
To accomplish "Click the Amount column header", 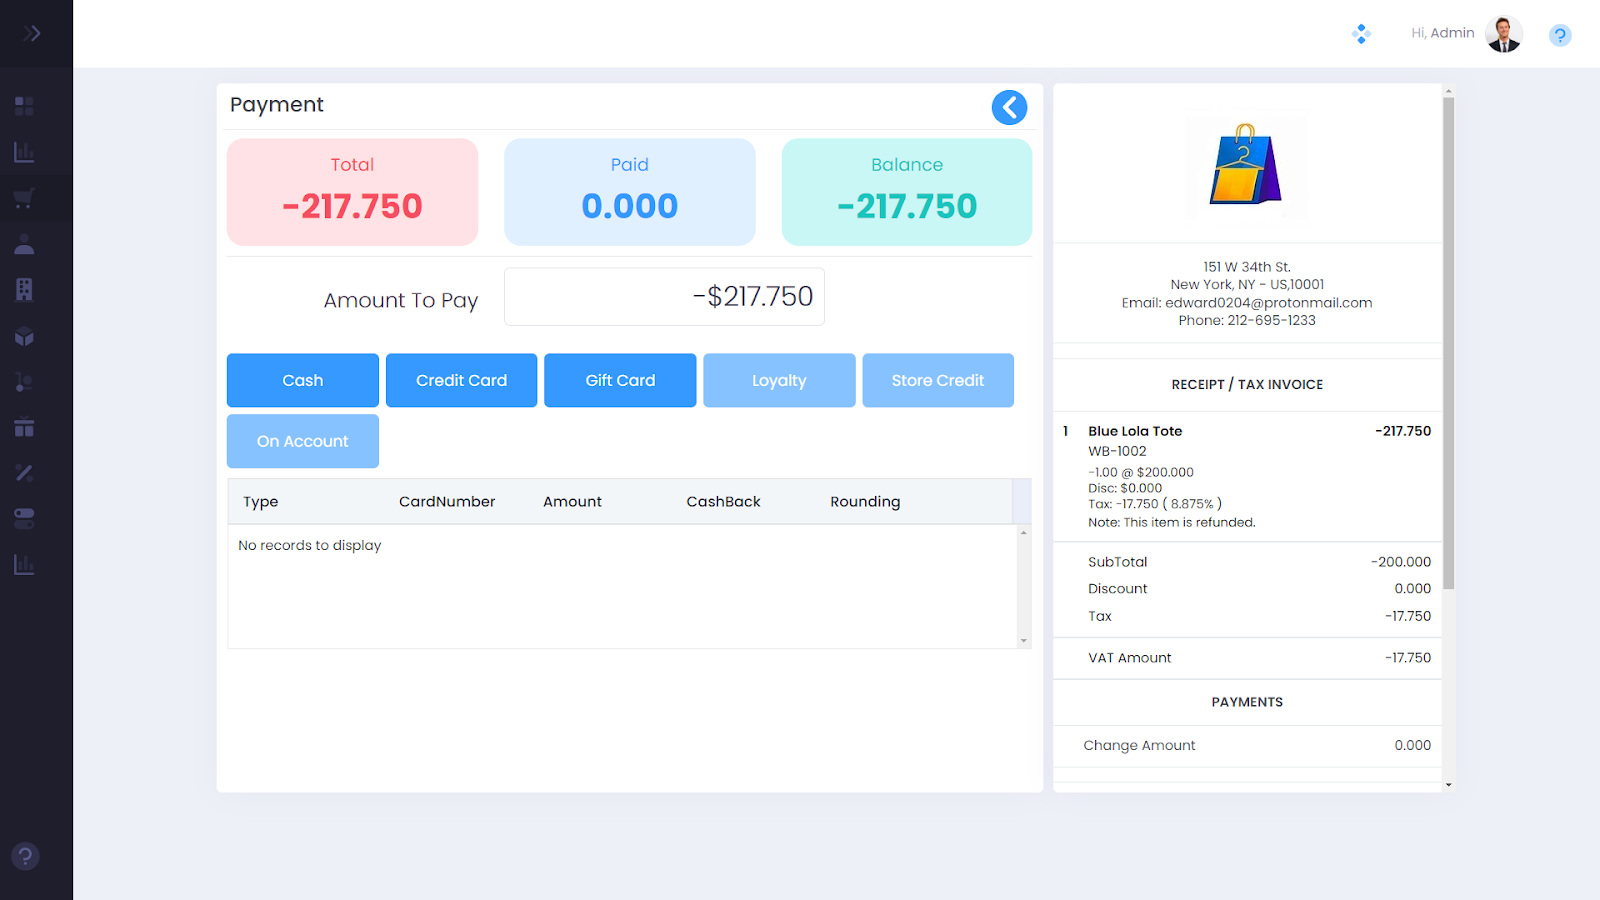I will 572,502.
